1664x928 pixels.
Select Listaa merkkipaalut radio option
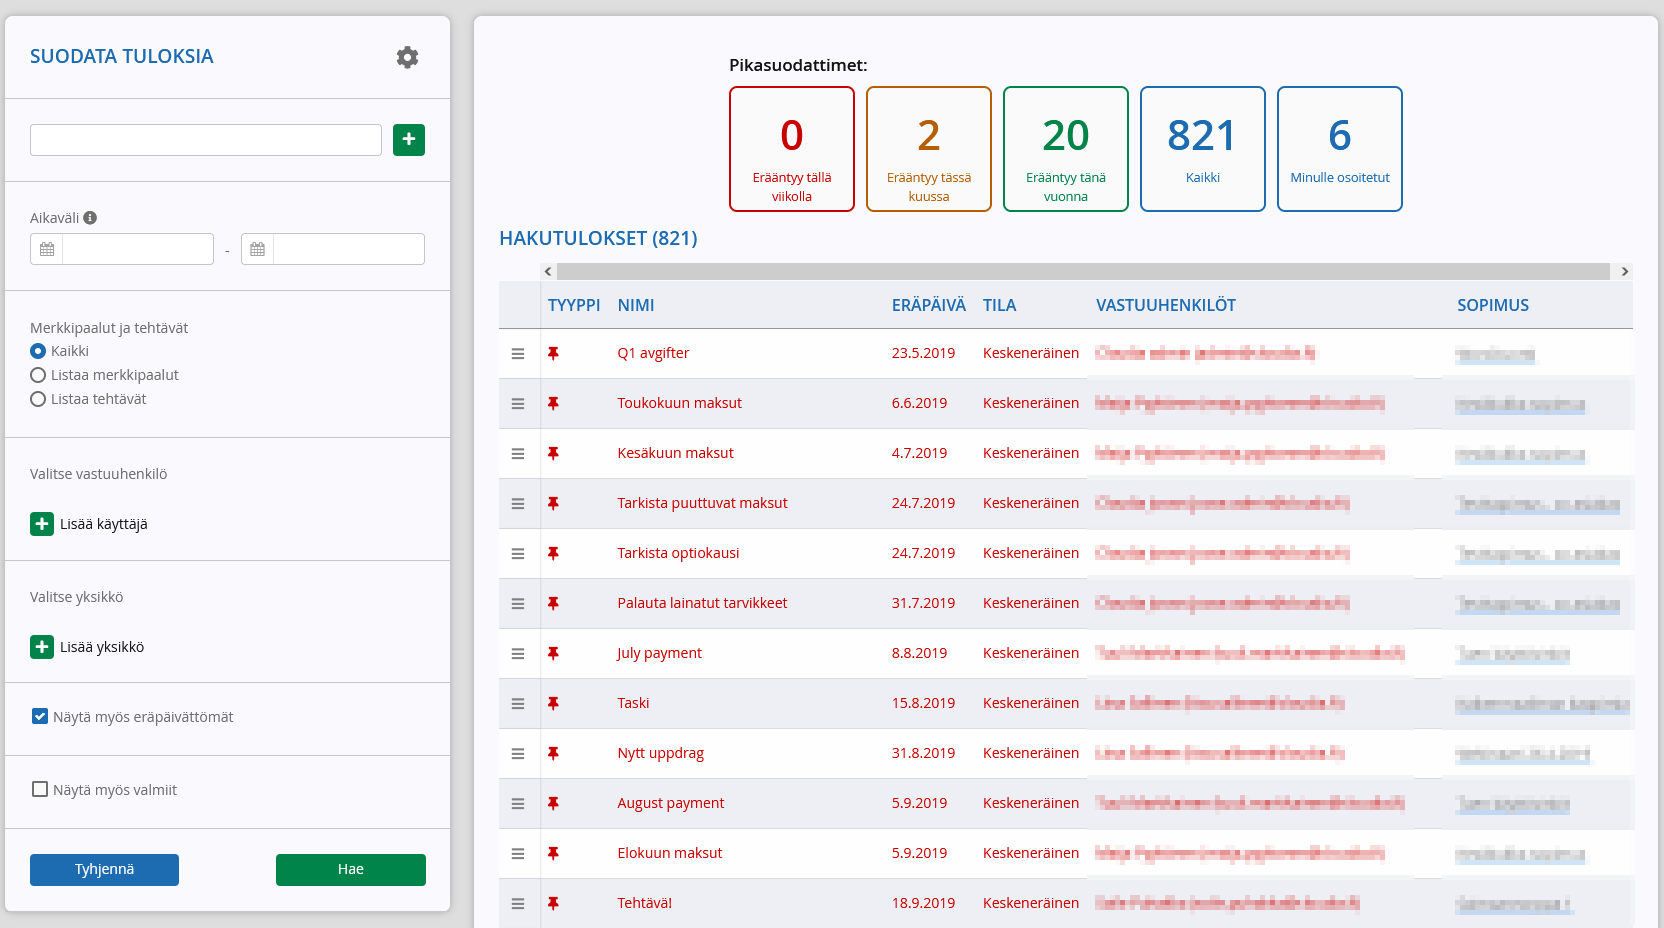coord(38,375)
